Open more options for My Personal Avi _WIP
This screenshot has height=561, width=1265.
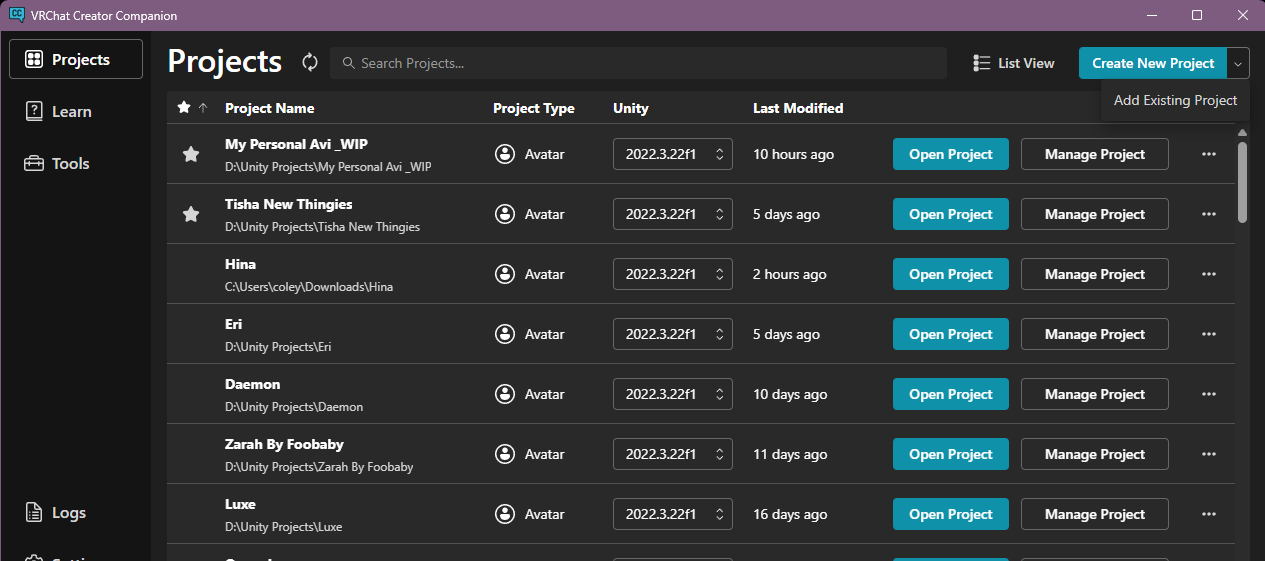[x=1208, y=154]
